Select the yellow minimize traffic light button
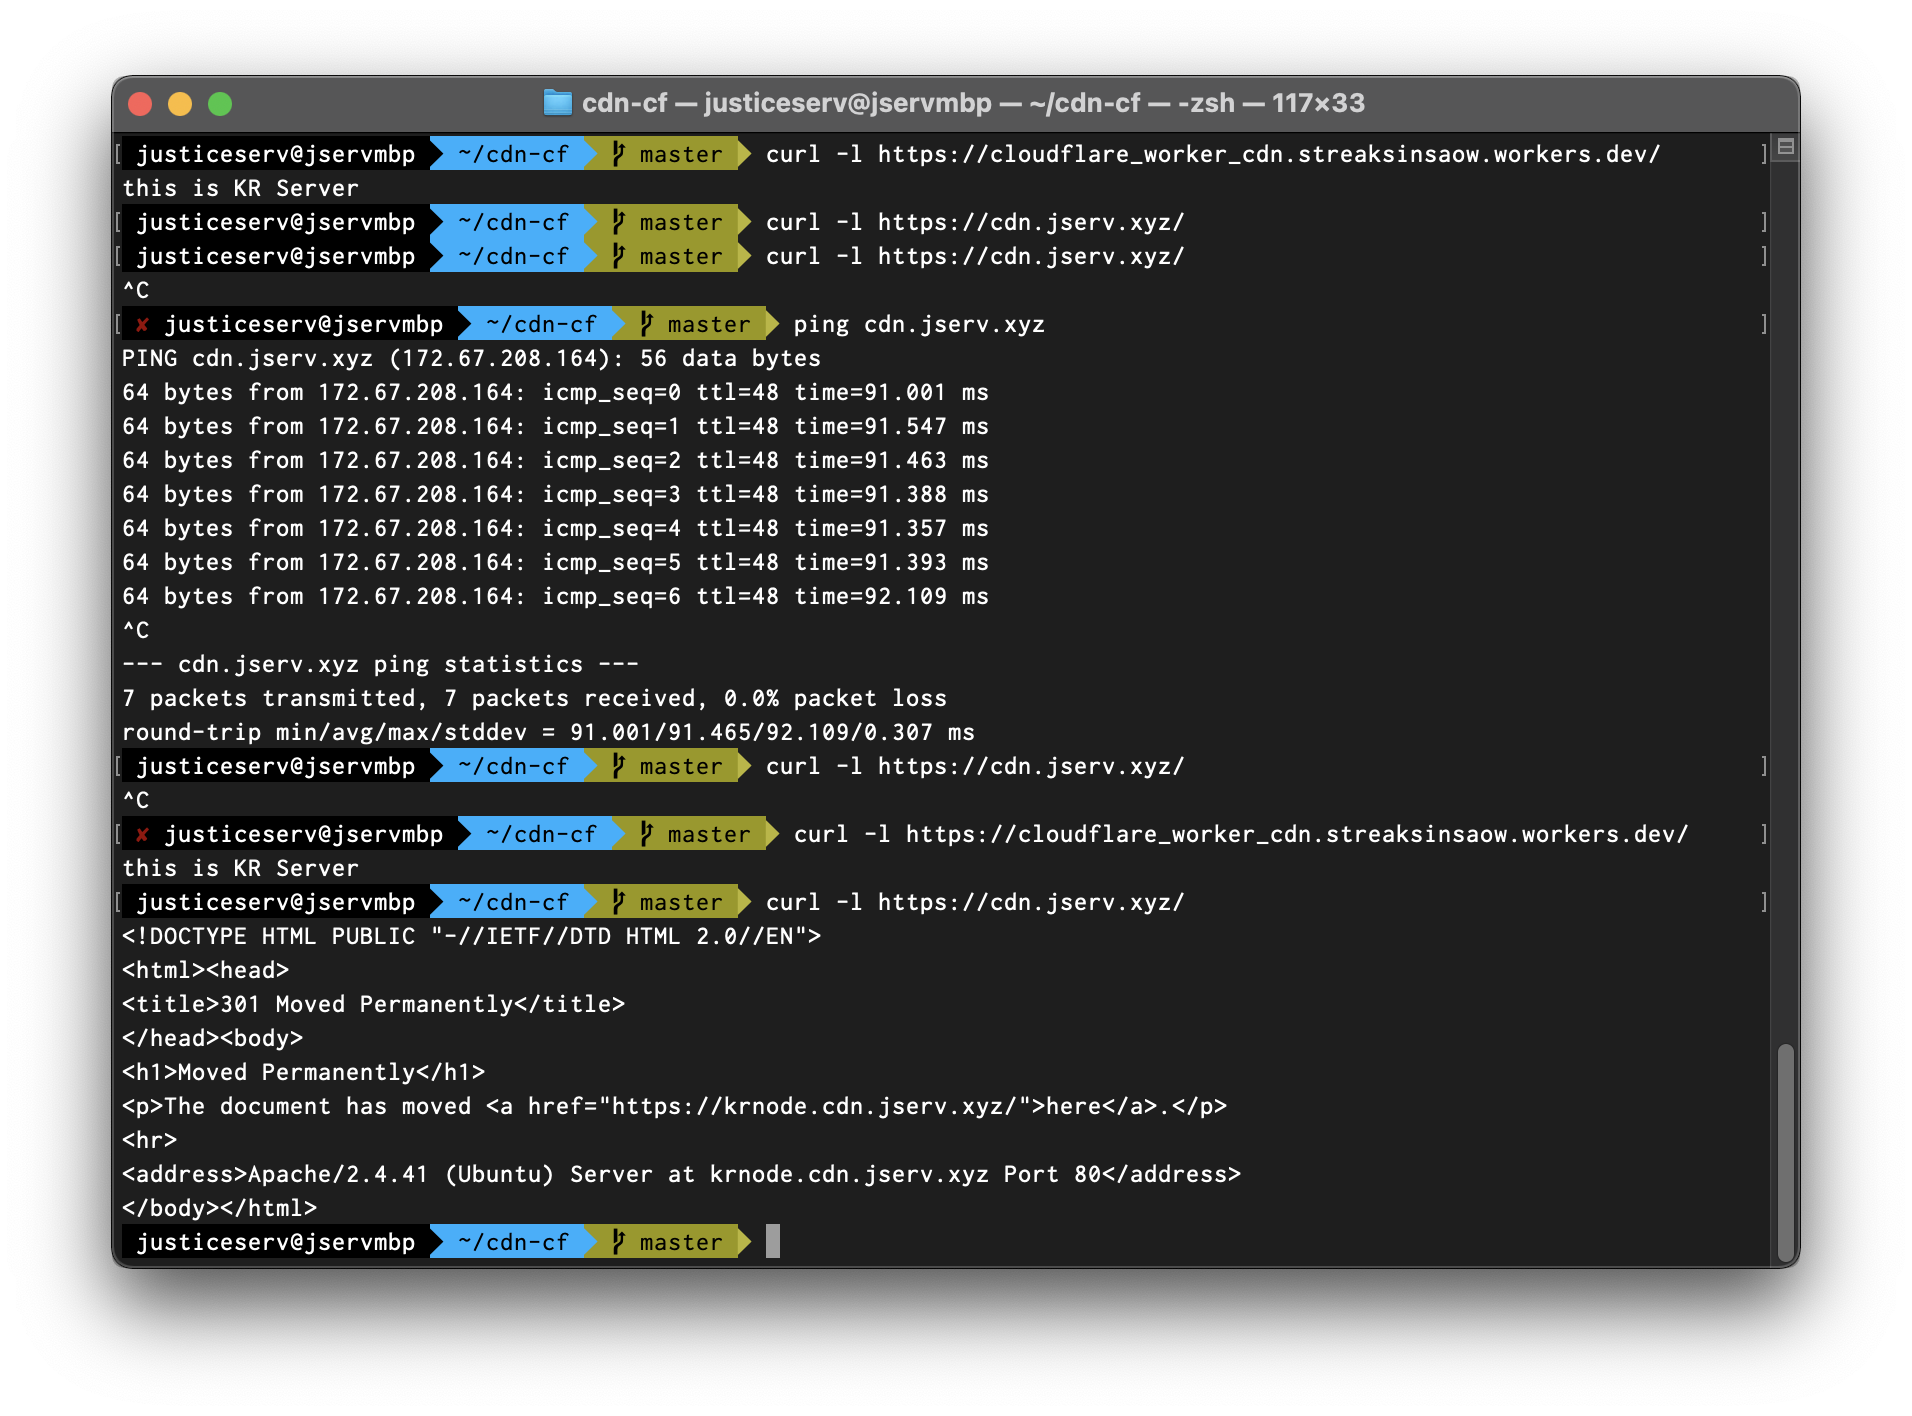 (178, 102)
